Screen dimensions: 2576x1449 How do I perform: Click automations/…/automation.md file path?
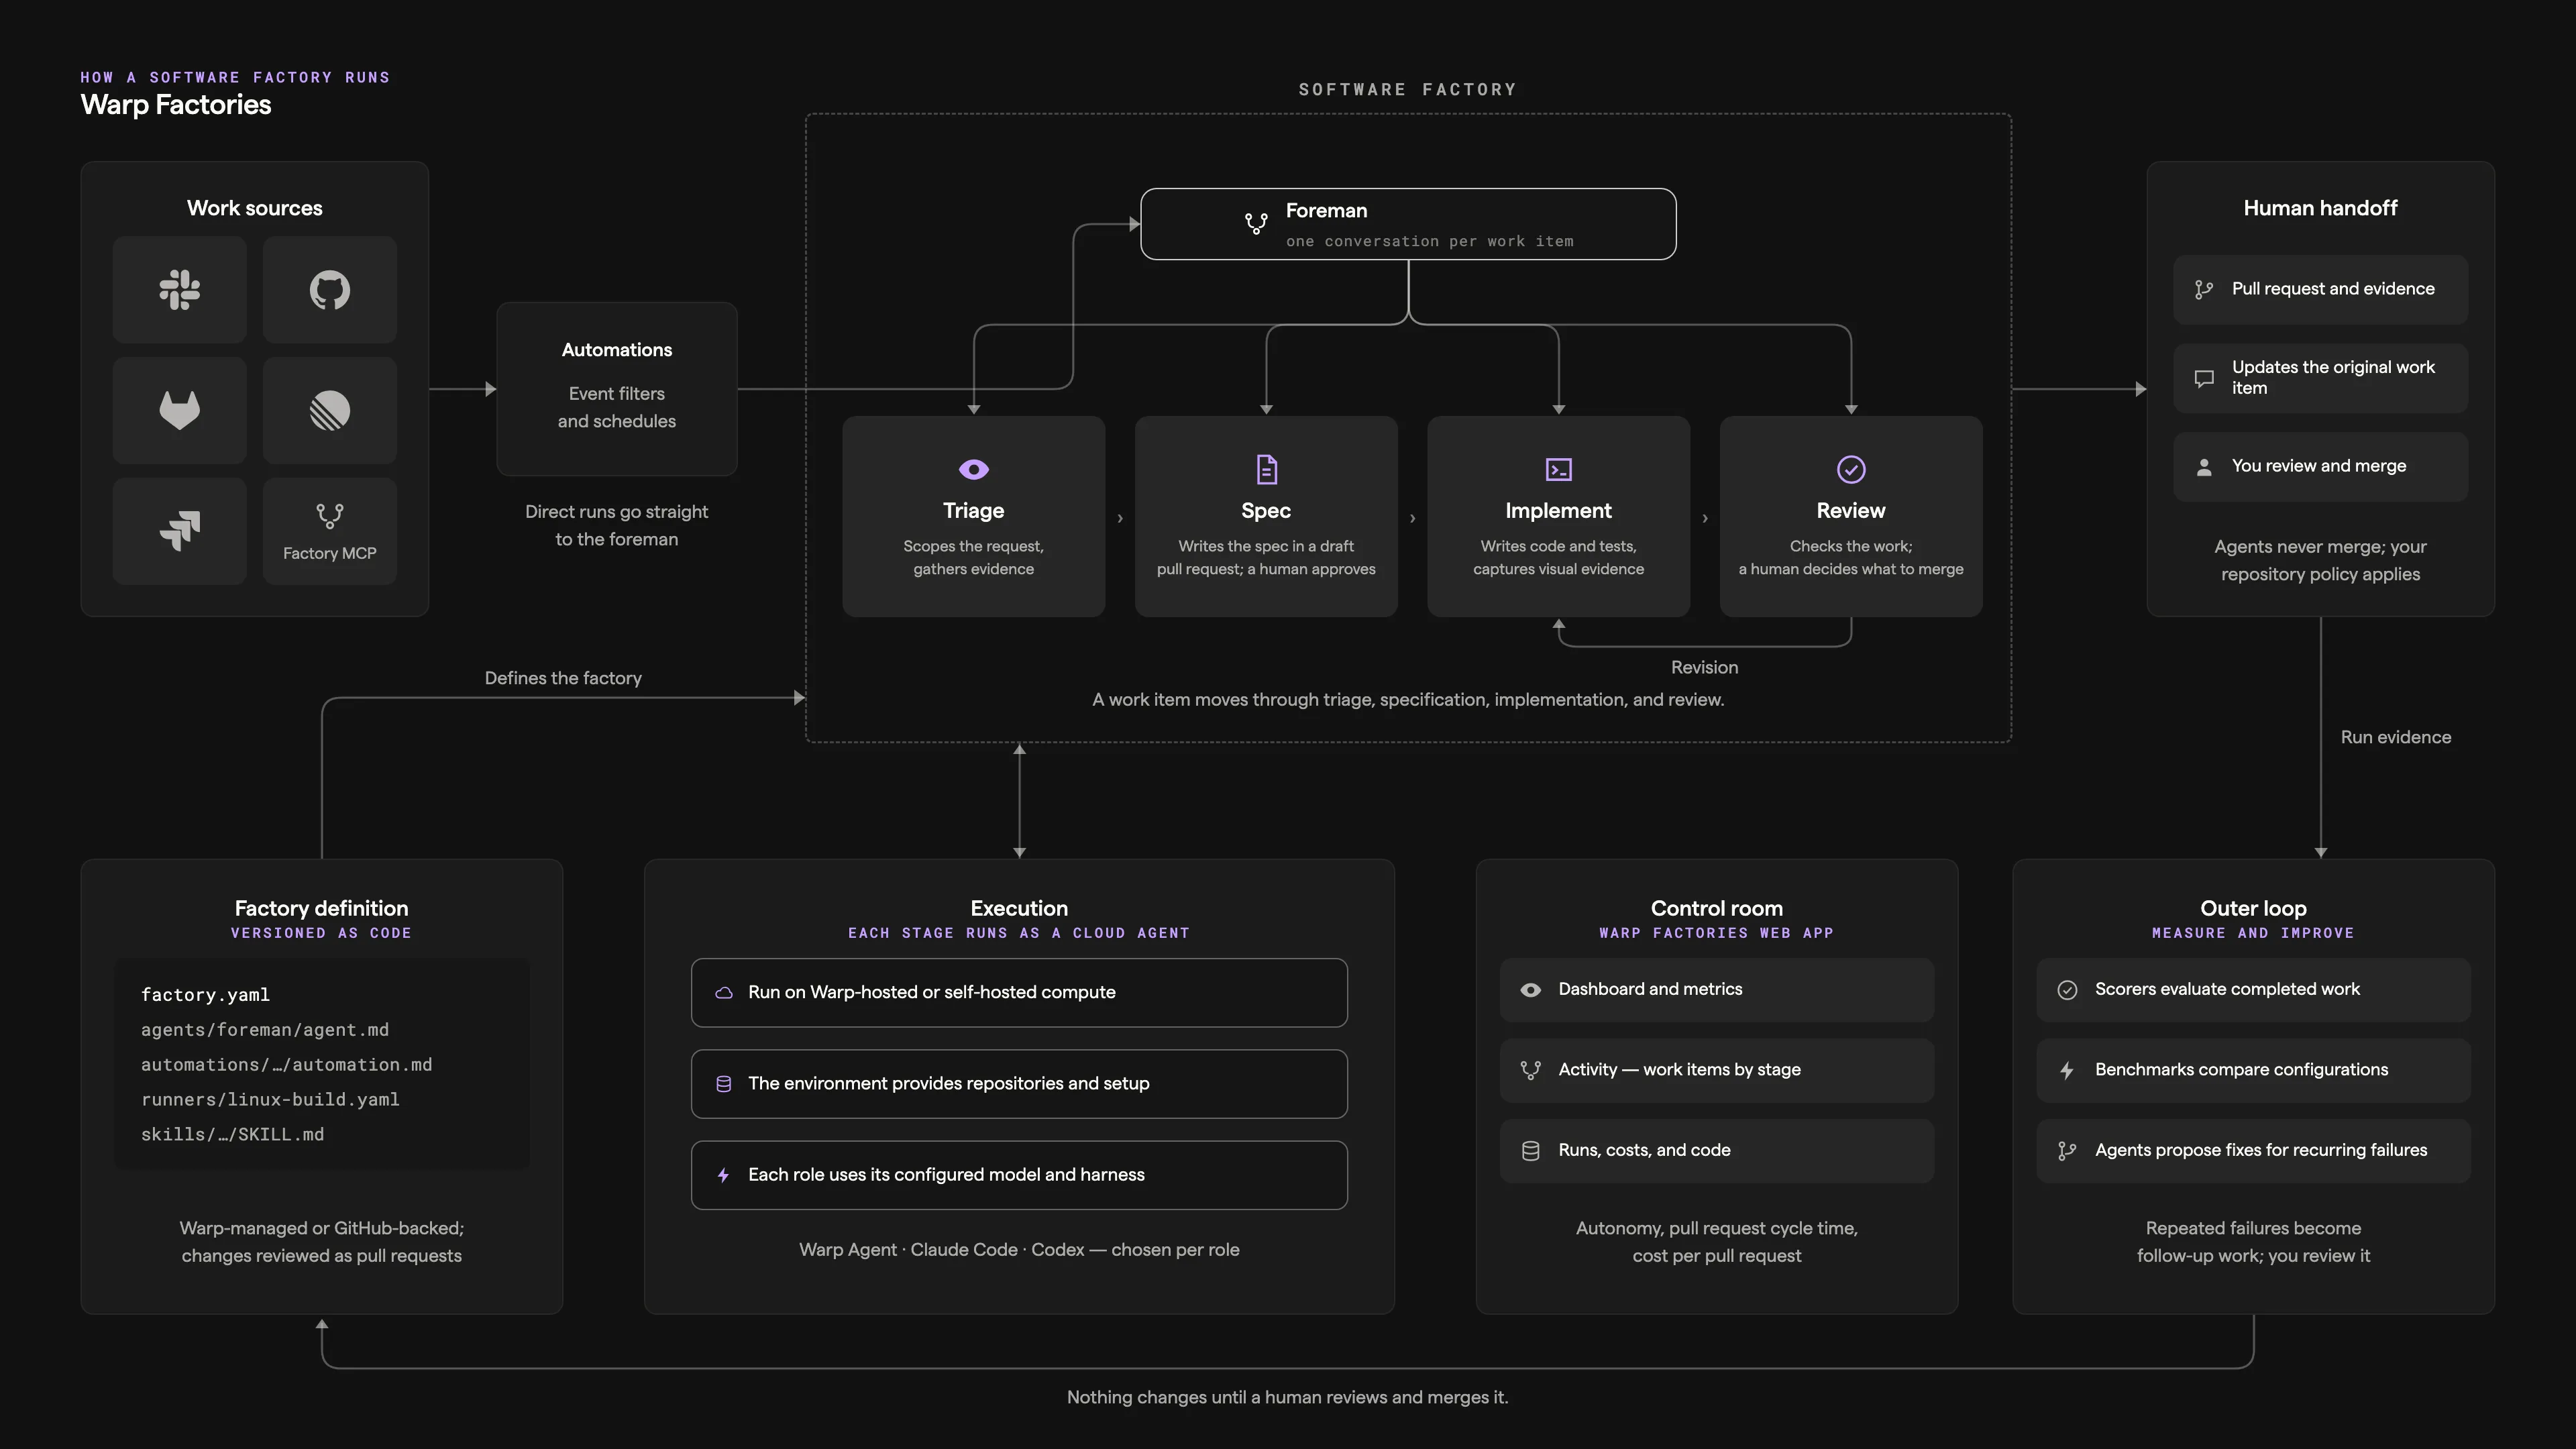click(287, 1065)
